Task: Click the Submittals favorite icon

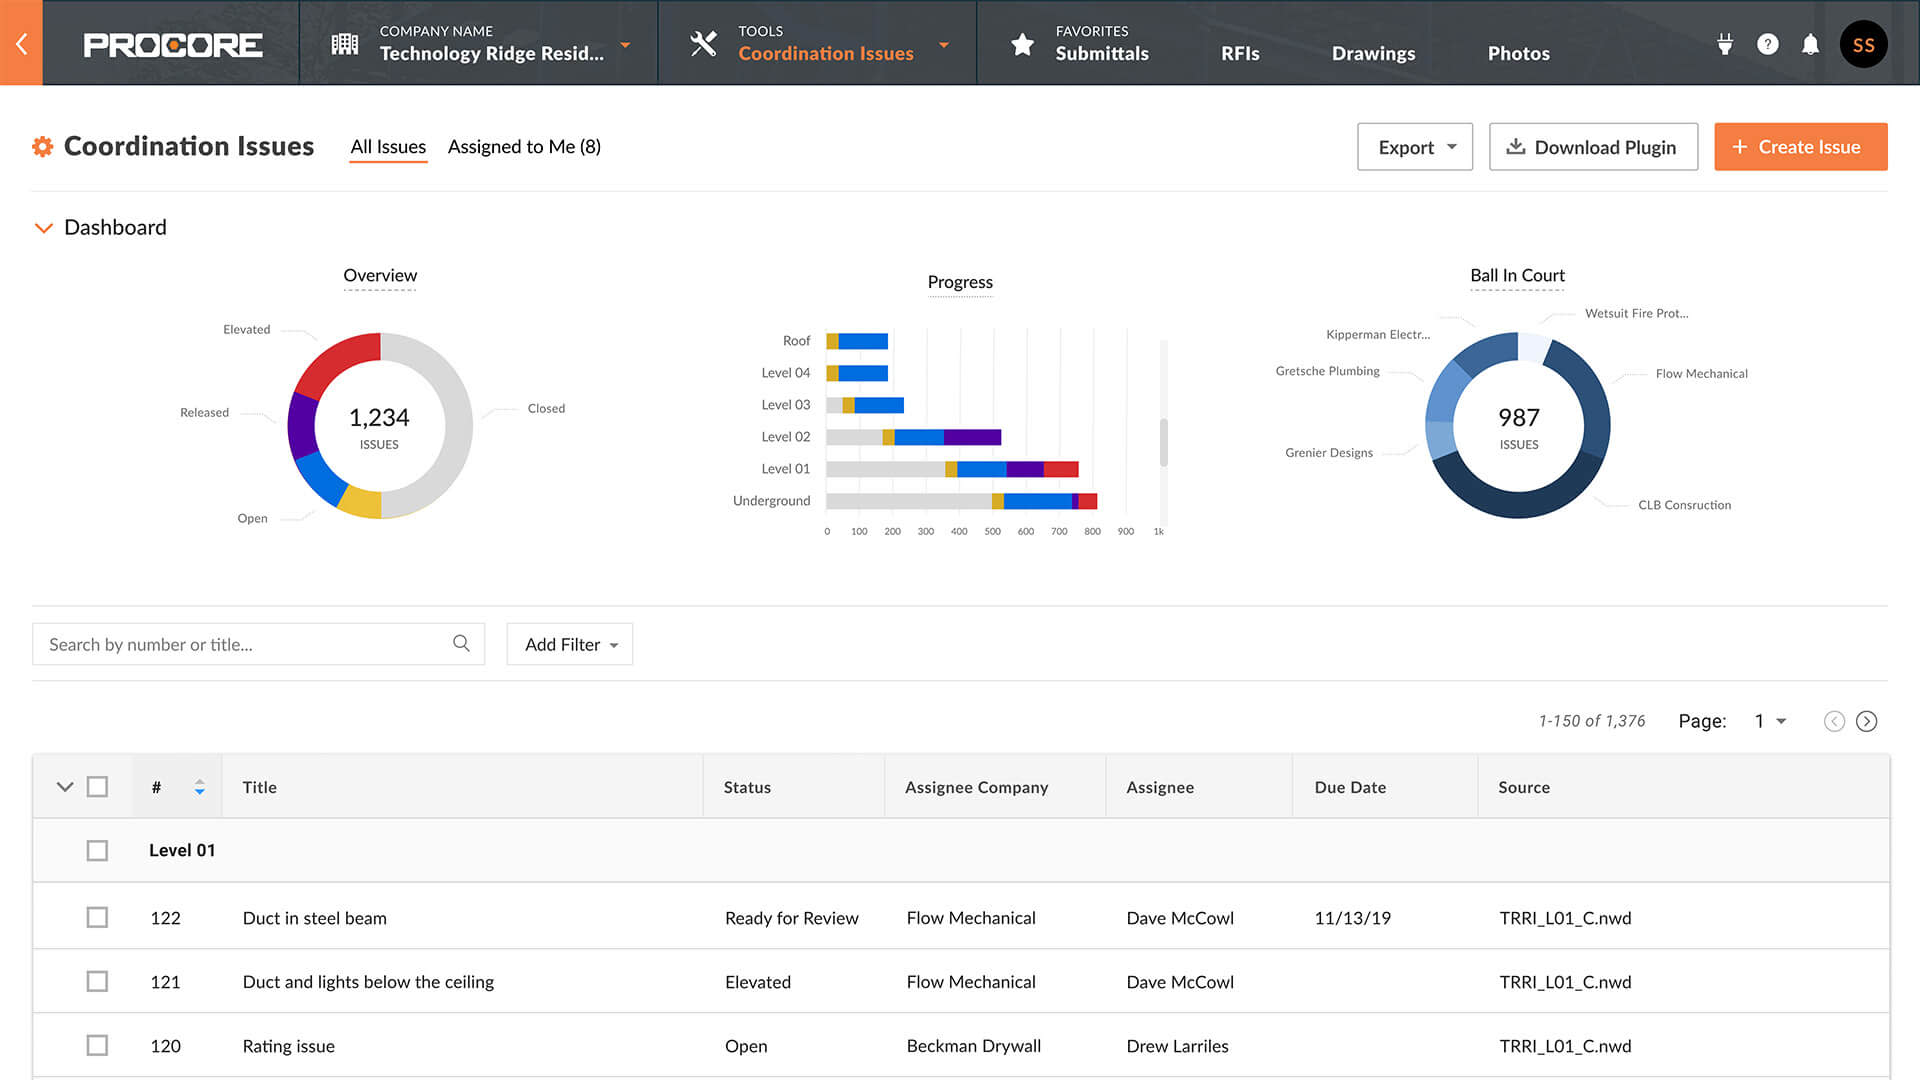Action: pos(1022,44)
